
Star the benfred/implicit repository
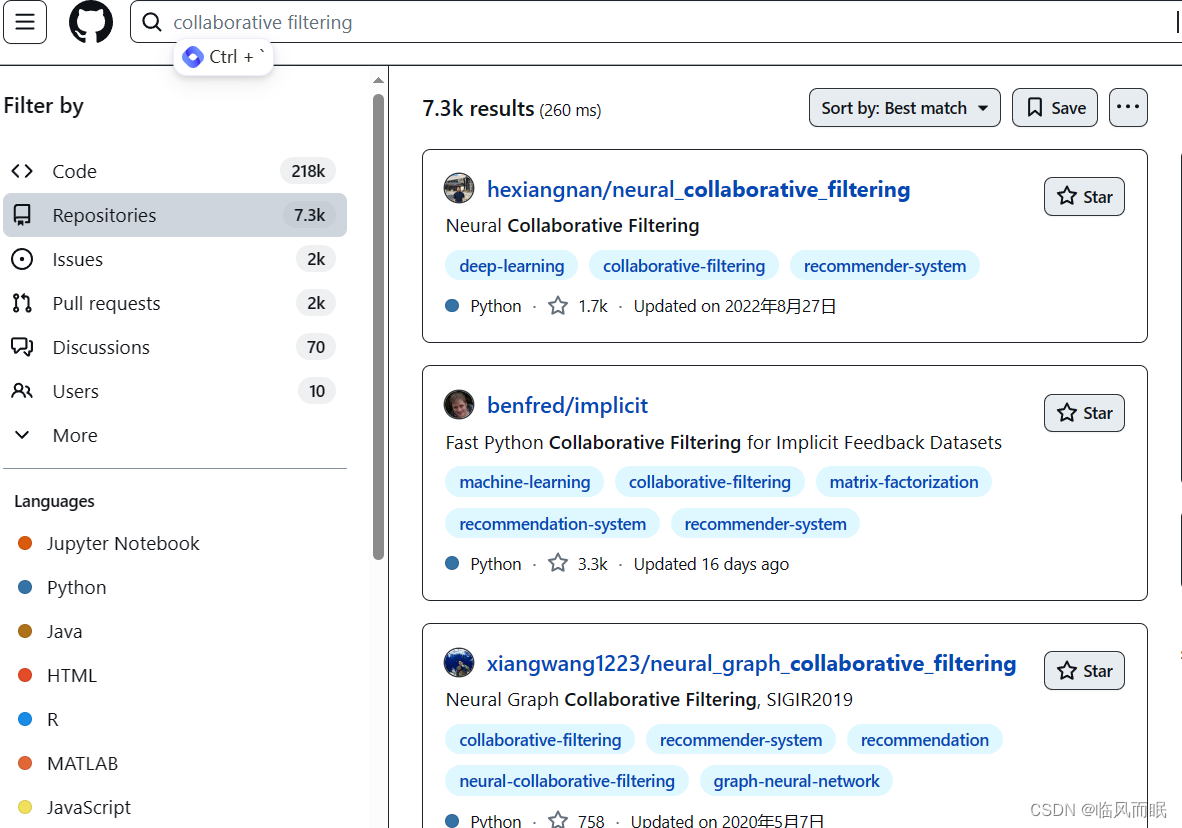click(x=1084, y=413)
